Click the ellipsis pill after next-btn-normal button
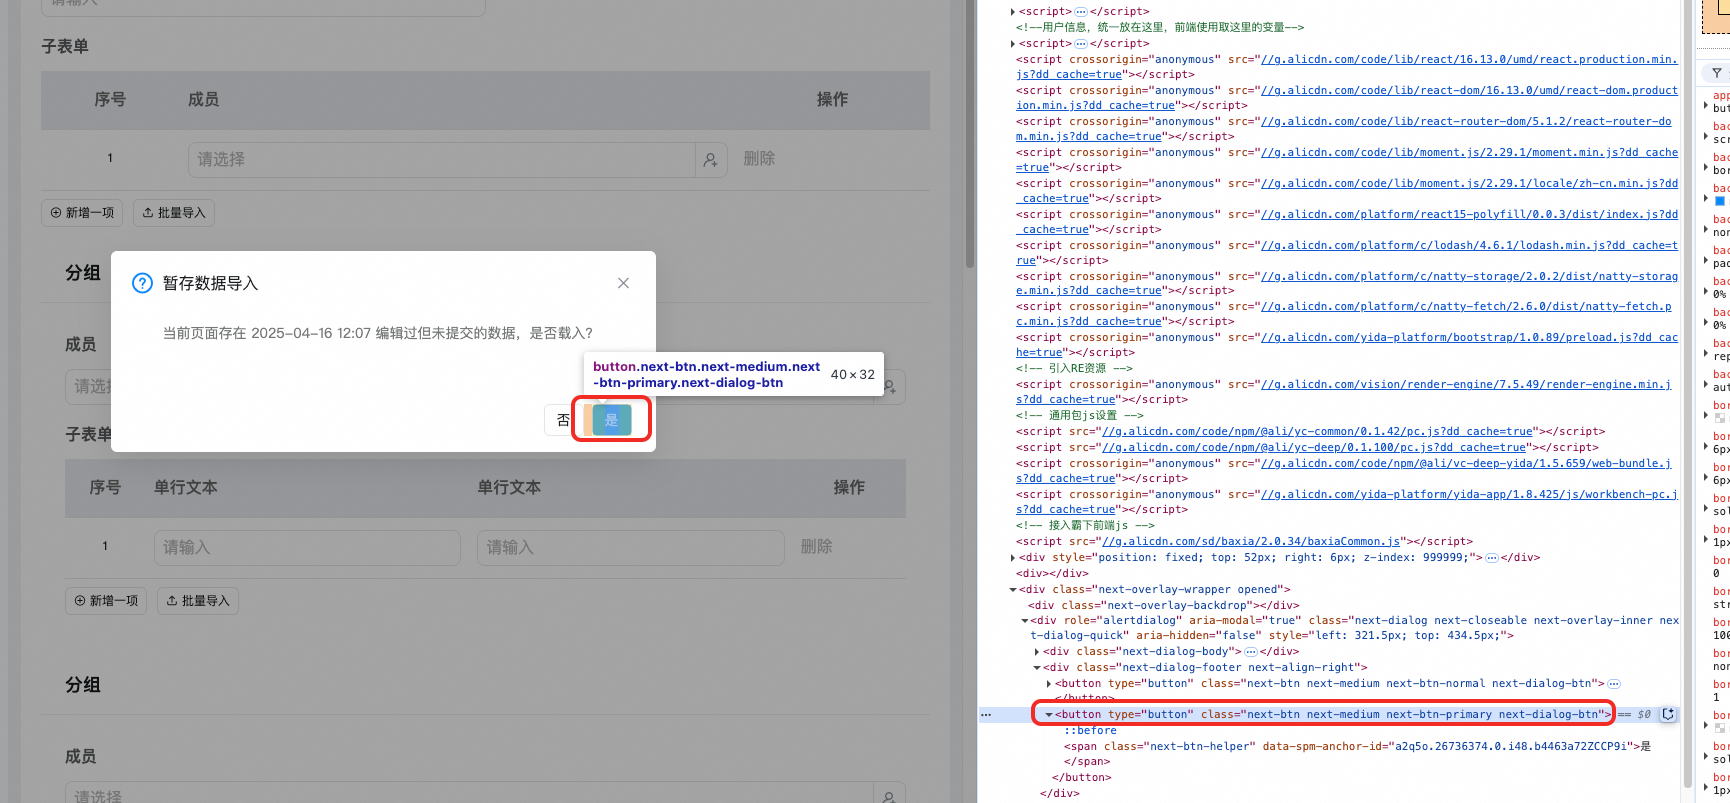1730x803 pixels. pos(1613,684)
